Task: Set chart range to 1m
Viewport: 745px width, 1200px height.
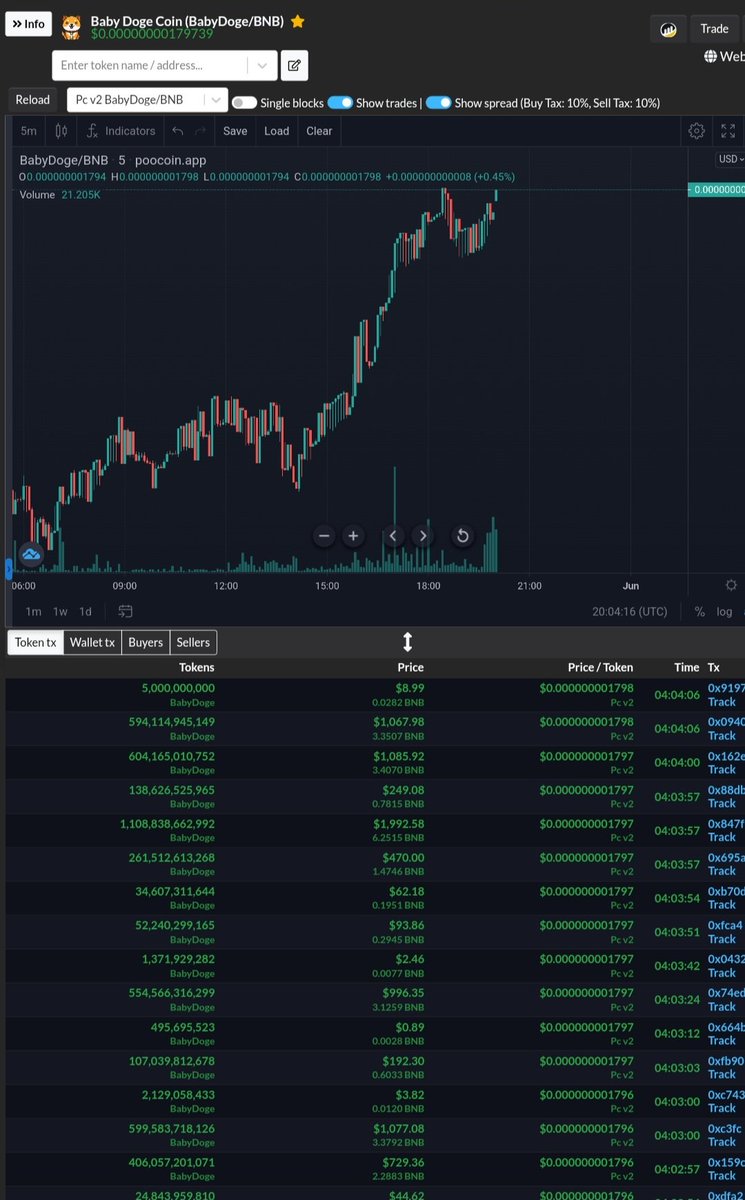Action: (34, 611)
